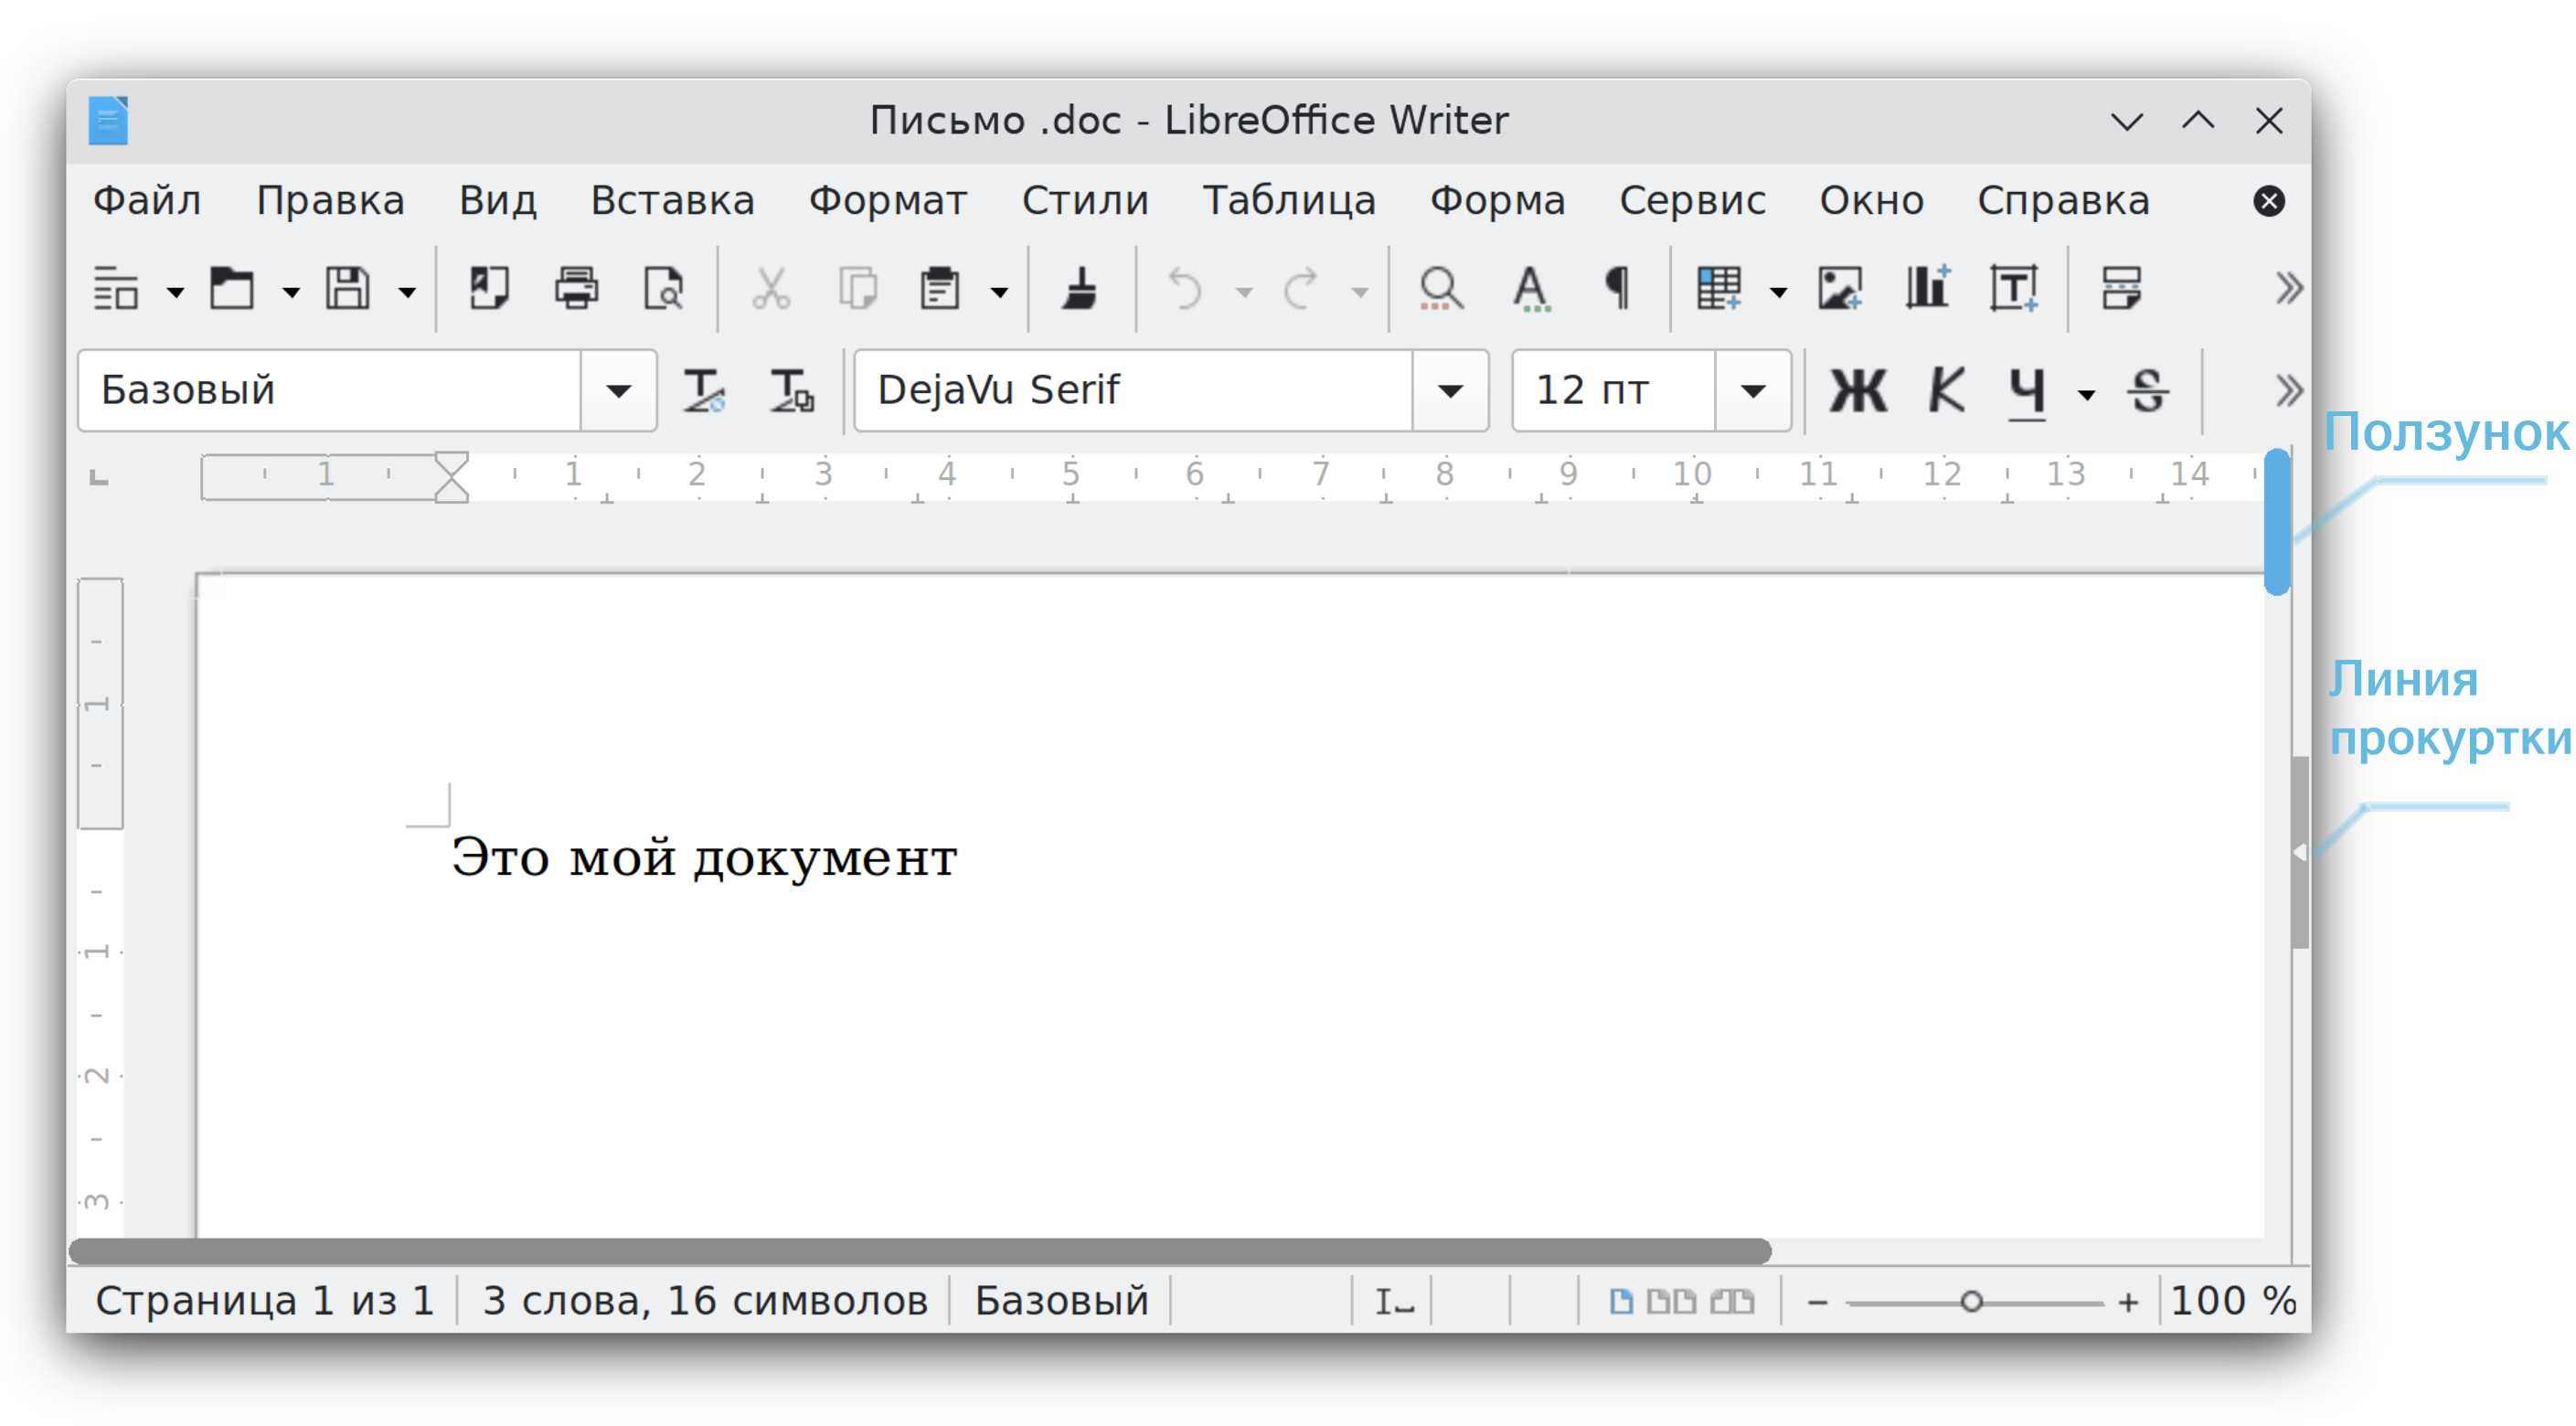Expand the DejaVu Serif font name dropdown
Image resolution: width=2576 pixels, height=1426 pixels.
pos(1451,391)
